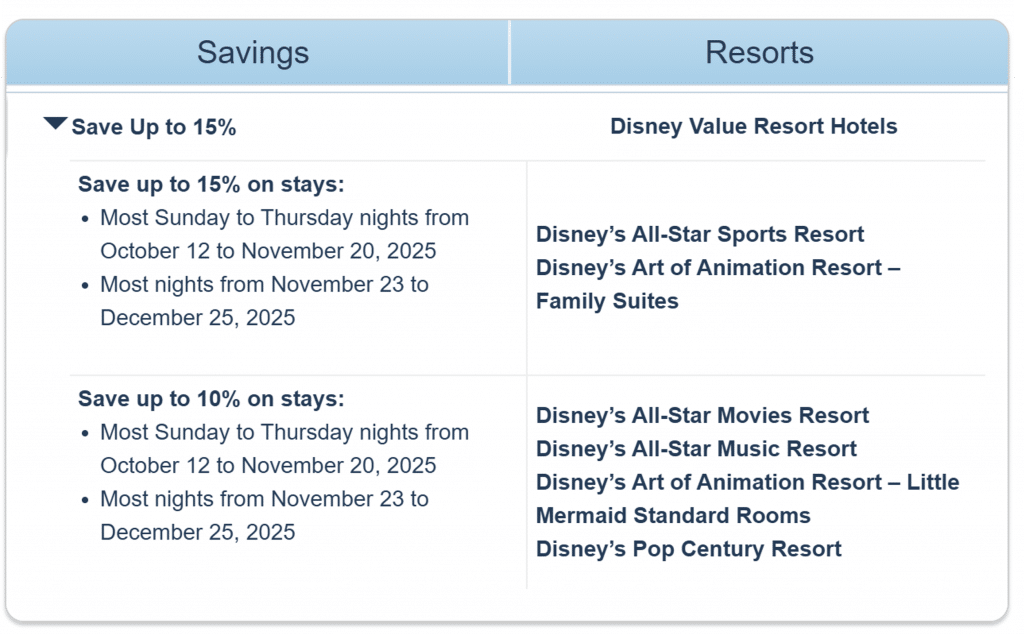Open Art of Animation Family Suites link
This screenshot has height=636, width=1024.
pyautogui.click(x=718, y=284)
